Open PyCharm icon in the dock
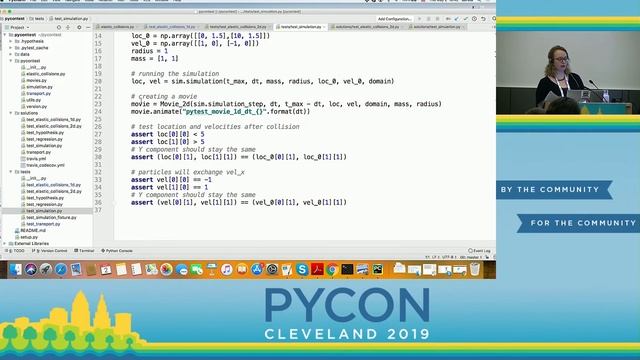Screen dimensions: 640x360 click(378, 270)
